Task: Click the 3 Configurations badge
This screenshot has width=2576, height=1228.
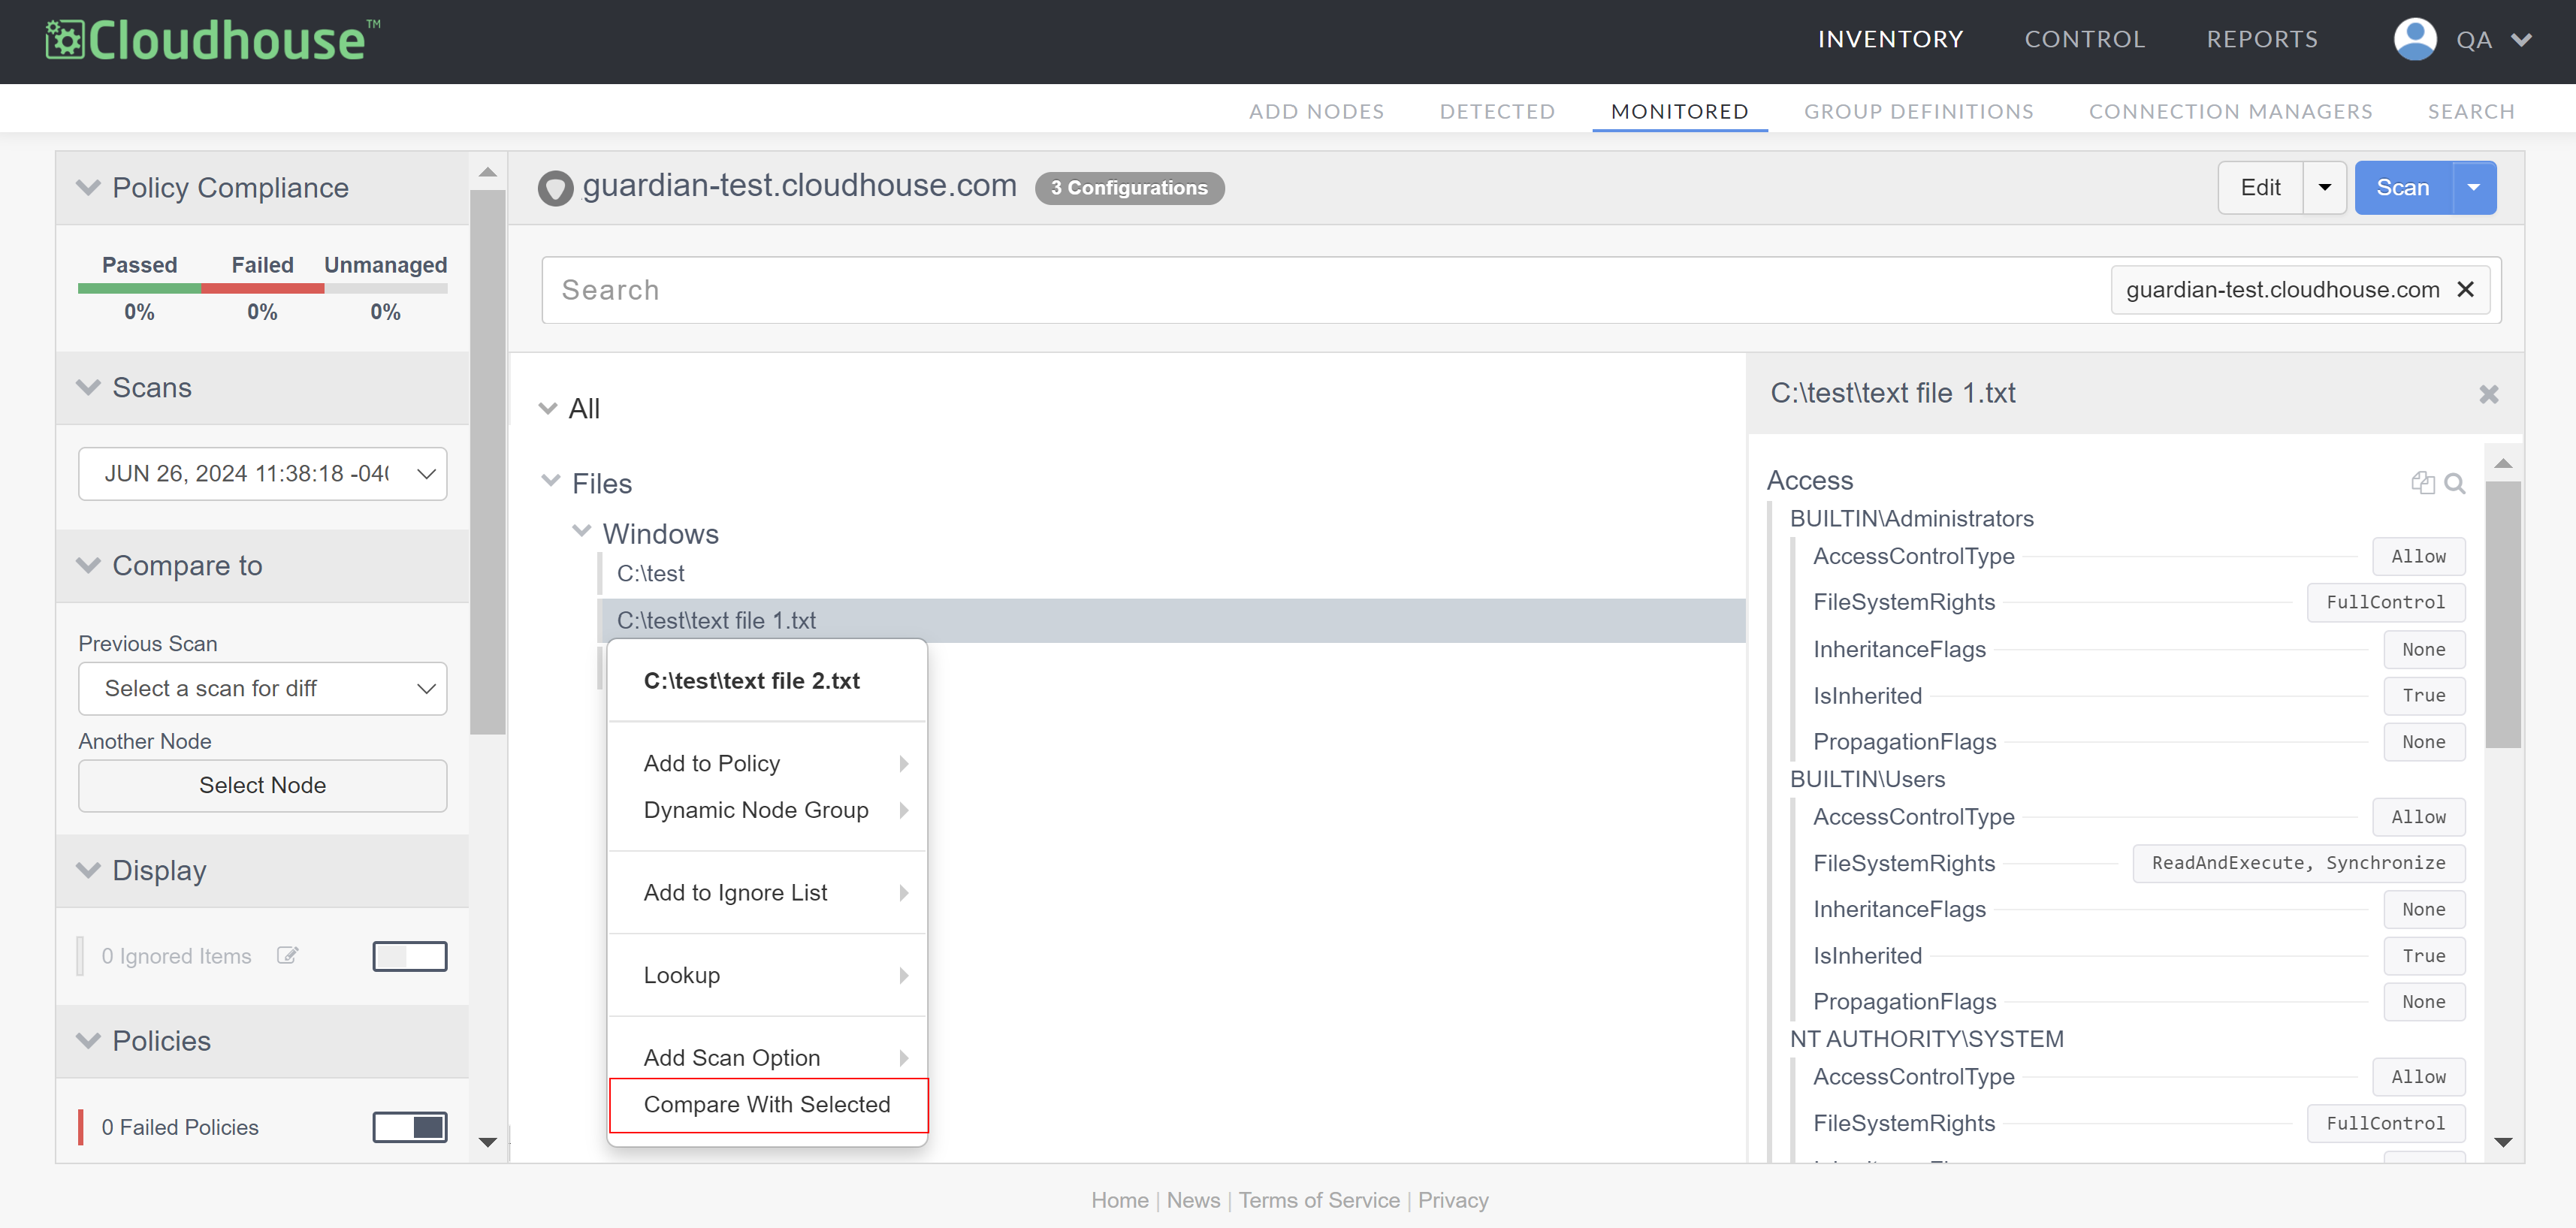Action: 1129,188
